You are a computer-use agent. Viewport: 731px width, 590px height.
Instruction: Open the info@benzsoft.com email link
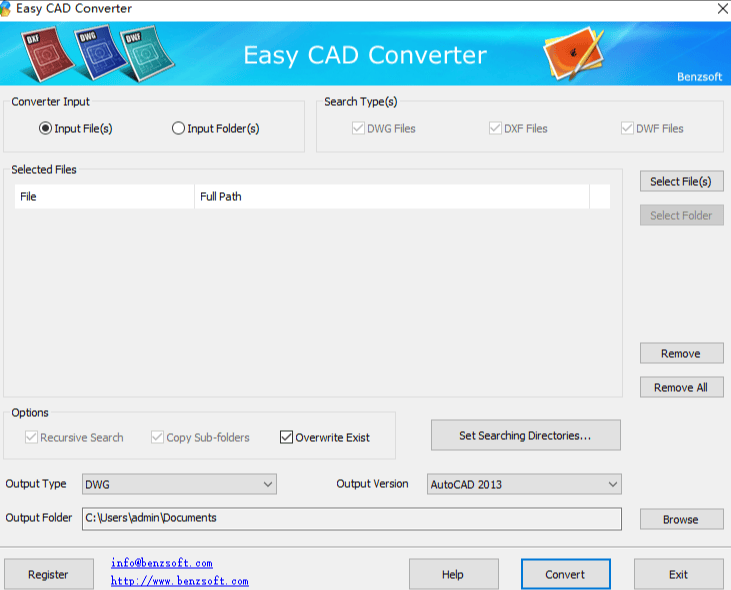click(162, 563)
